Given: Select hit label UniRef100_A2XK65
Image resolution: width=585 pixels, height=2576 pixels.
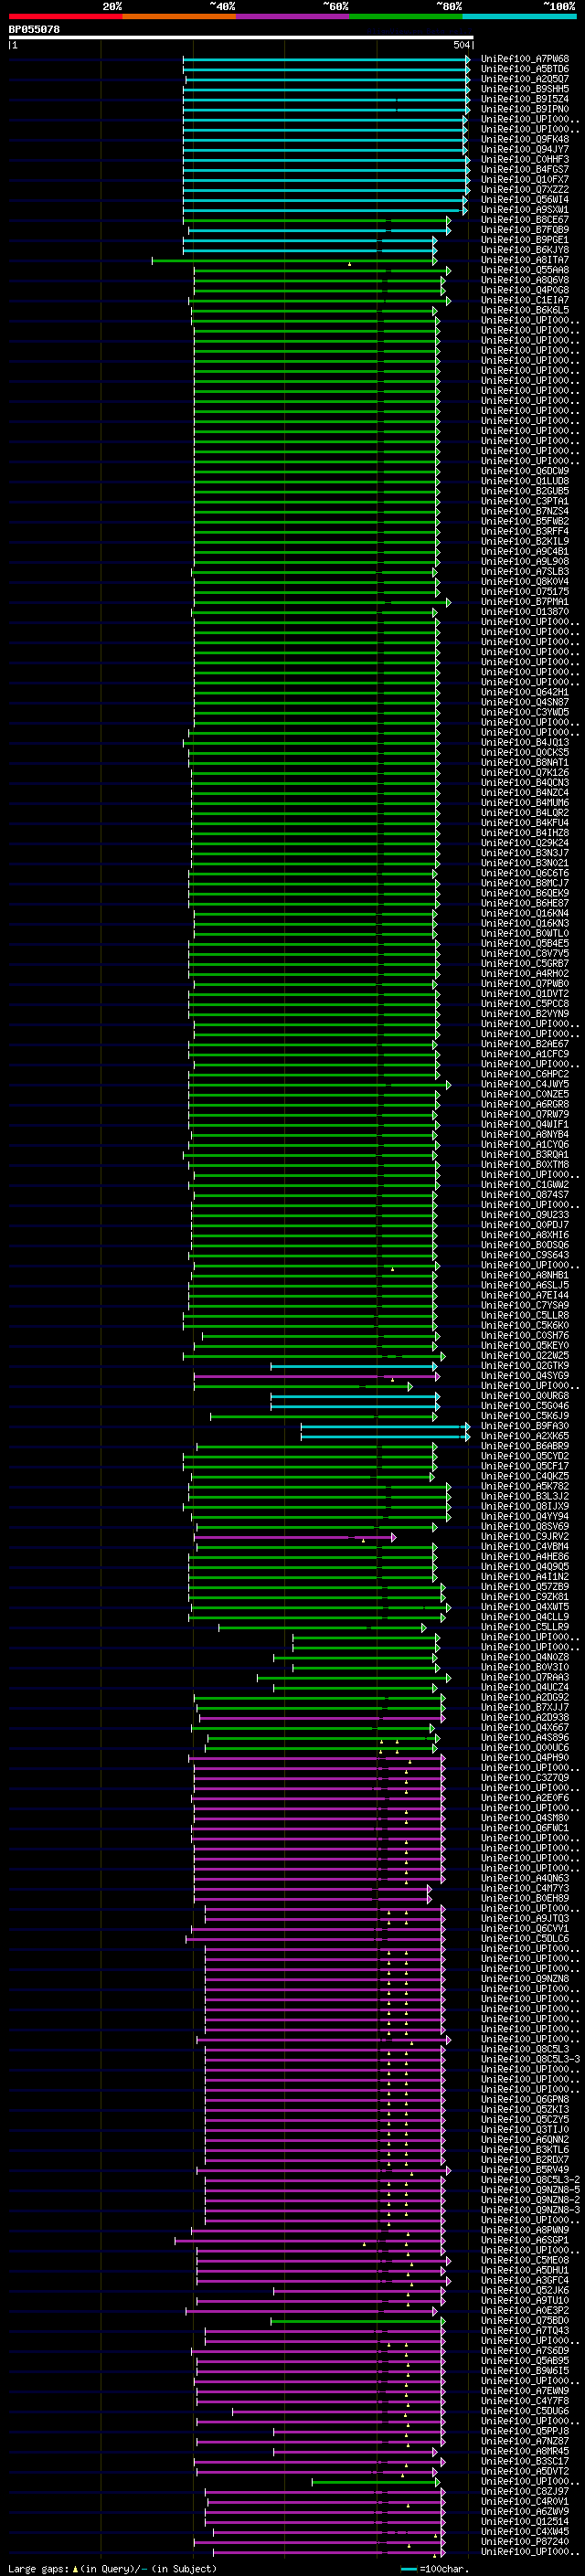Looking at the screenshot, I should coord(525,1436).
